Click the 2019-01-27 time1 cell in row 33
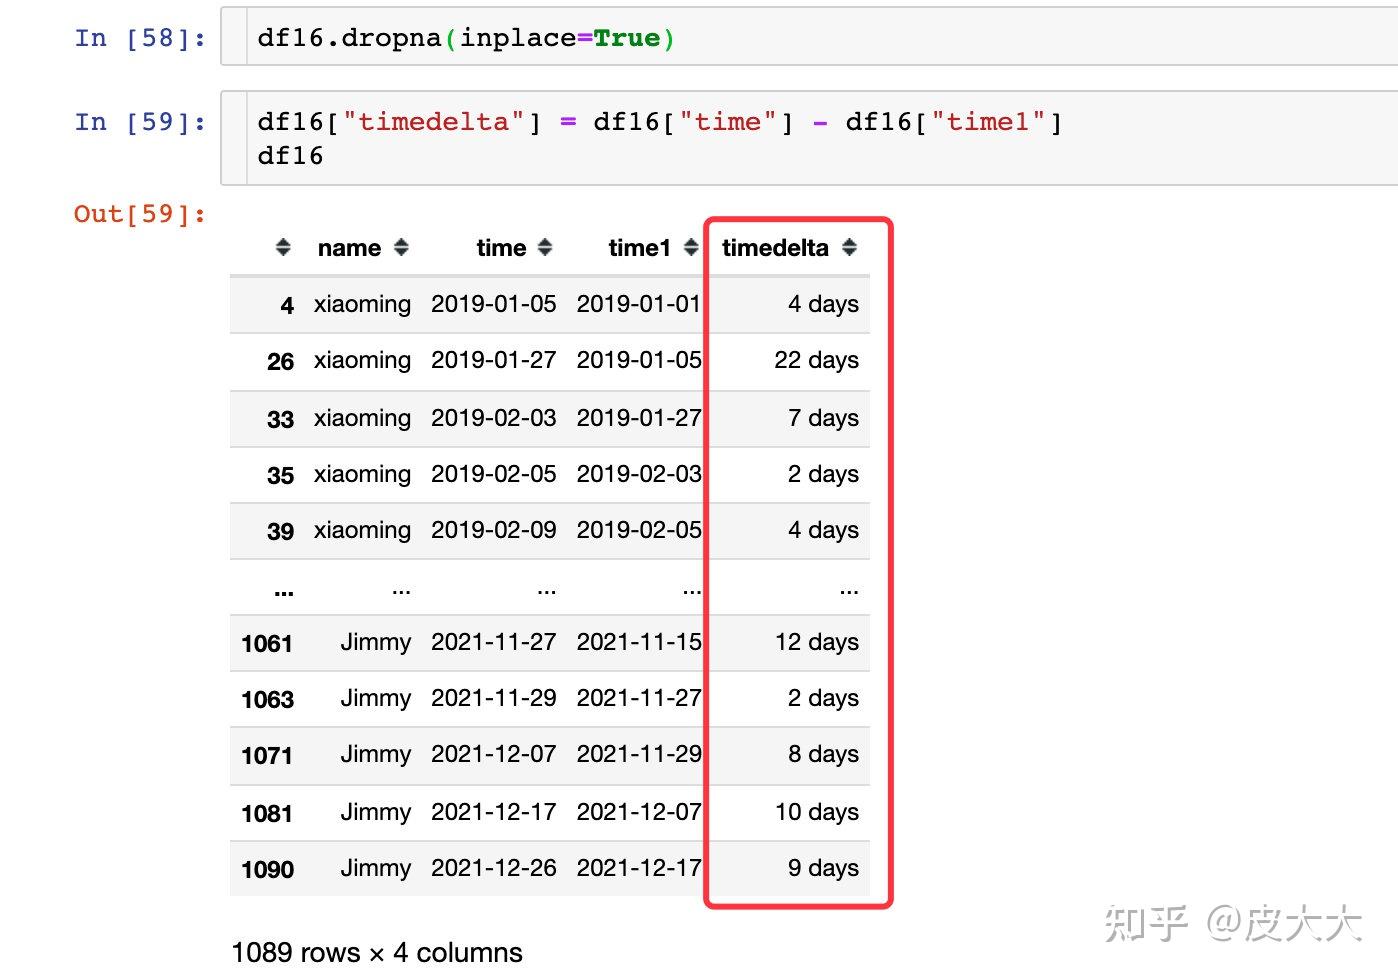 tap(639, 418)
